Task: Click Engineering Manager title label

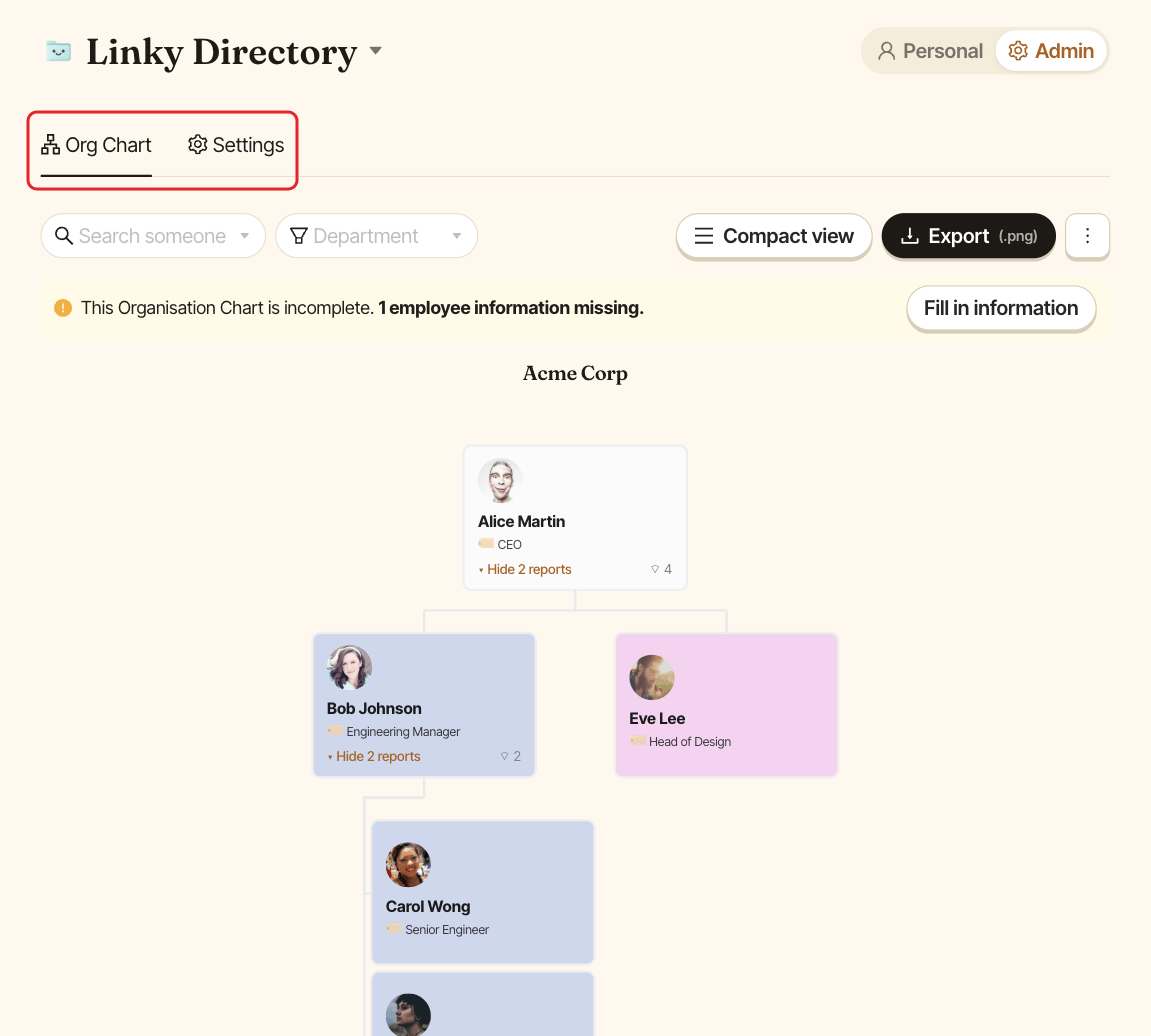Action: (x=403, y=732)
